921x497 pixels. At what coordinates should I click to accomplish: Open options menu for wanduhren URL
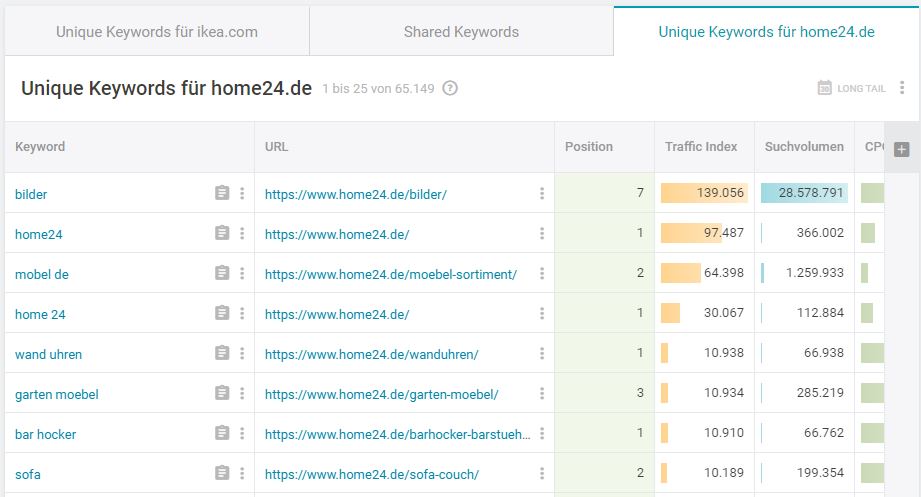(542, 353)
